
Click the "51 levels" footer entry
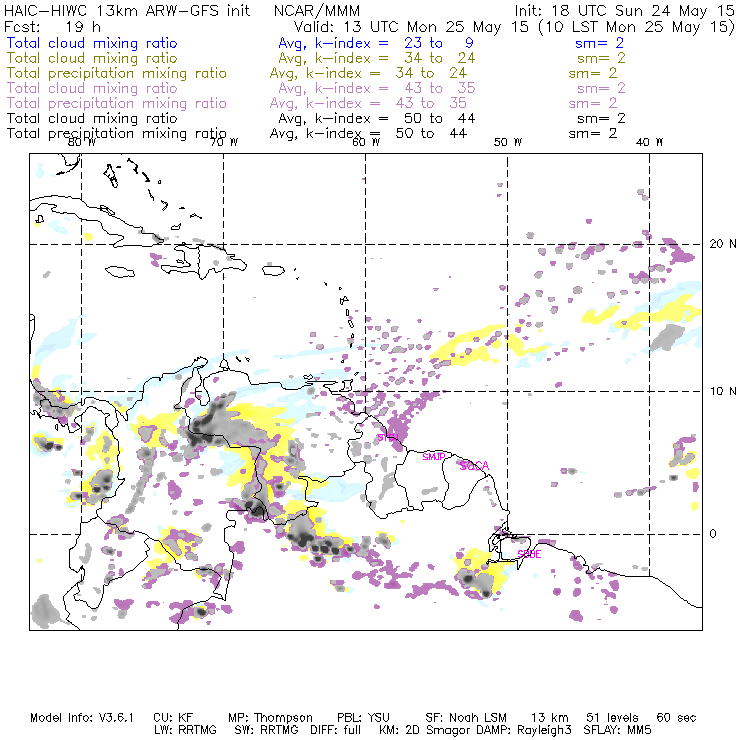[x=612, y=718]
